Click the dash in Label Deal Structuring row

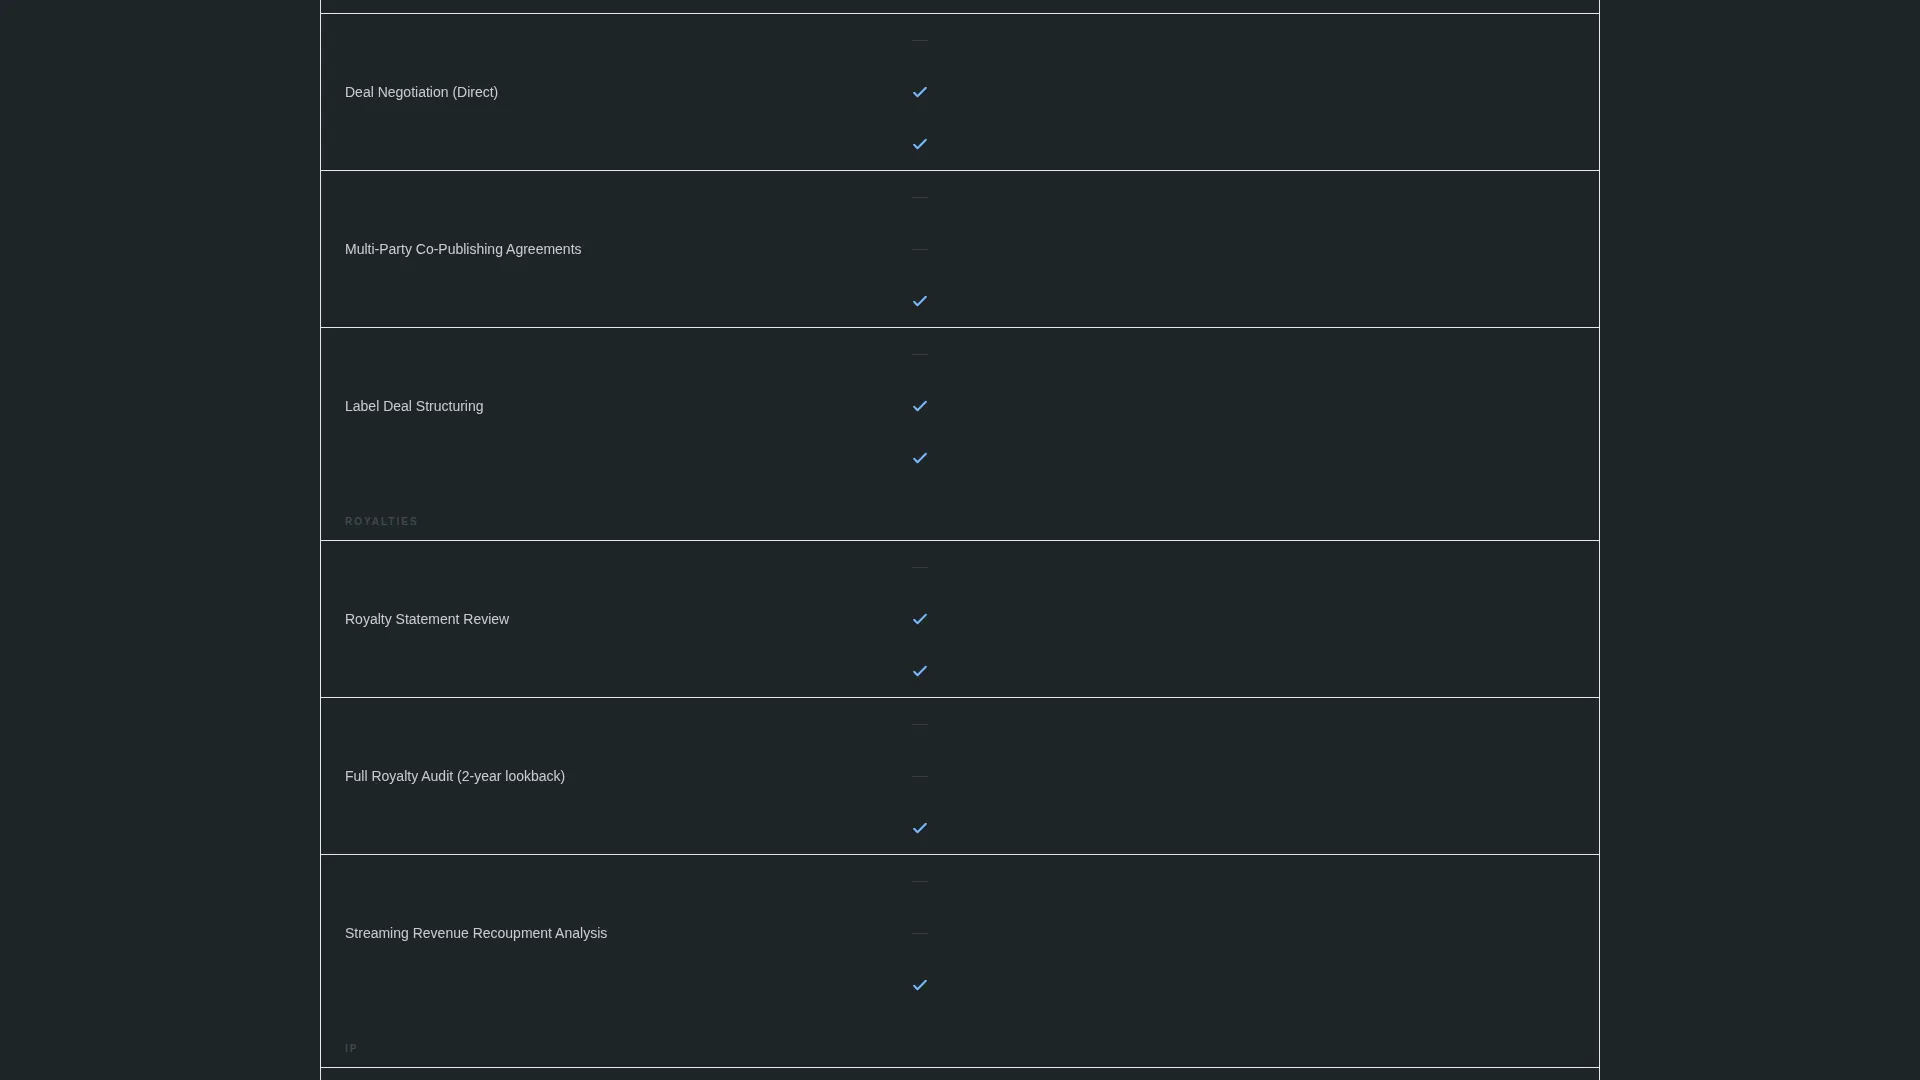click(920, 354)
